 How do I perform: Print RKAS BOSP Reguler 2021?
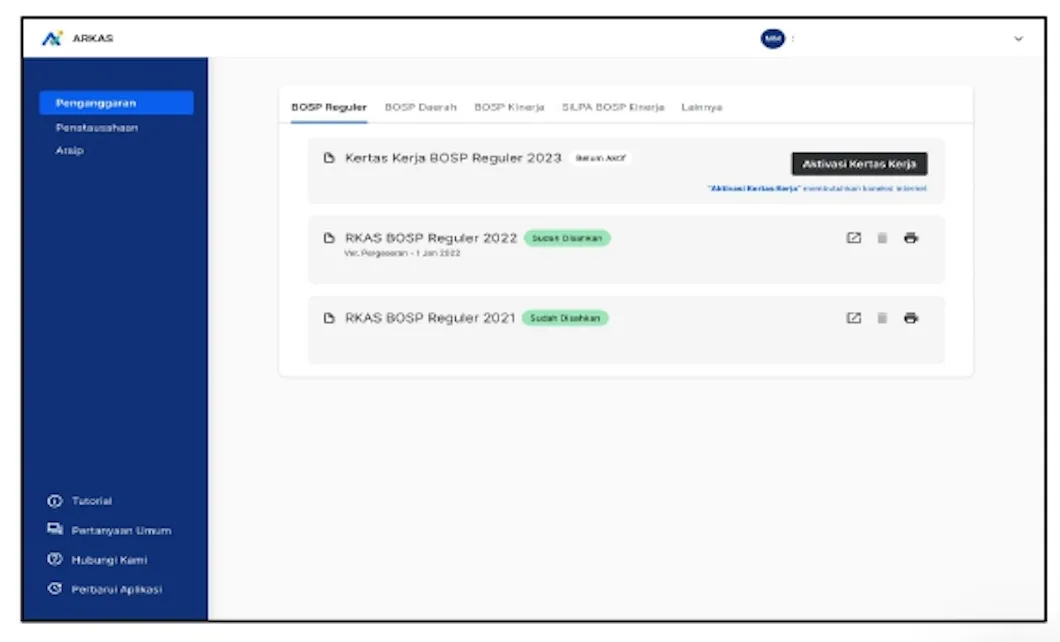tap(911, 318)
